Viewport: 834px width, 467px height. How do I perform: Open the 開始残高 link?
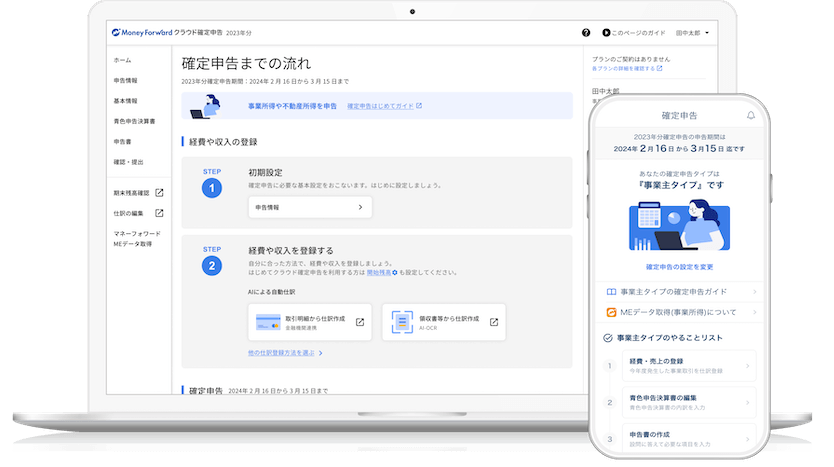pos(379,272)
